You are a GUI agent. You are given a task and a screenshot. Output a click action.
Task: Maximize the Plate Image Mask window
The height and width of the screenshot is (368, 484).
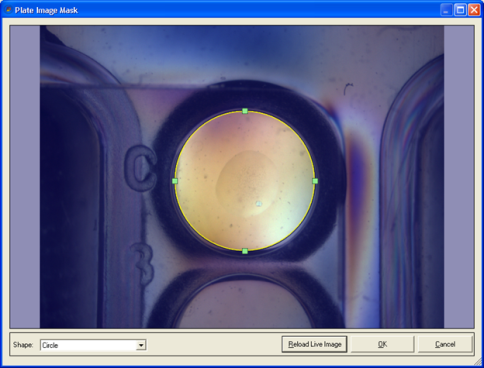[460, 10]
